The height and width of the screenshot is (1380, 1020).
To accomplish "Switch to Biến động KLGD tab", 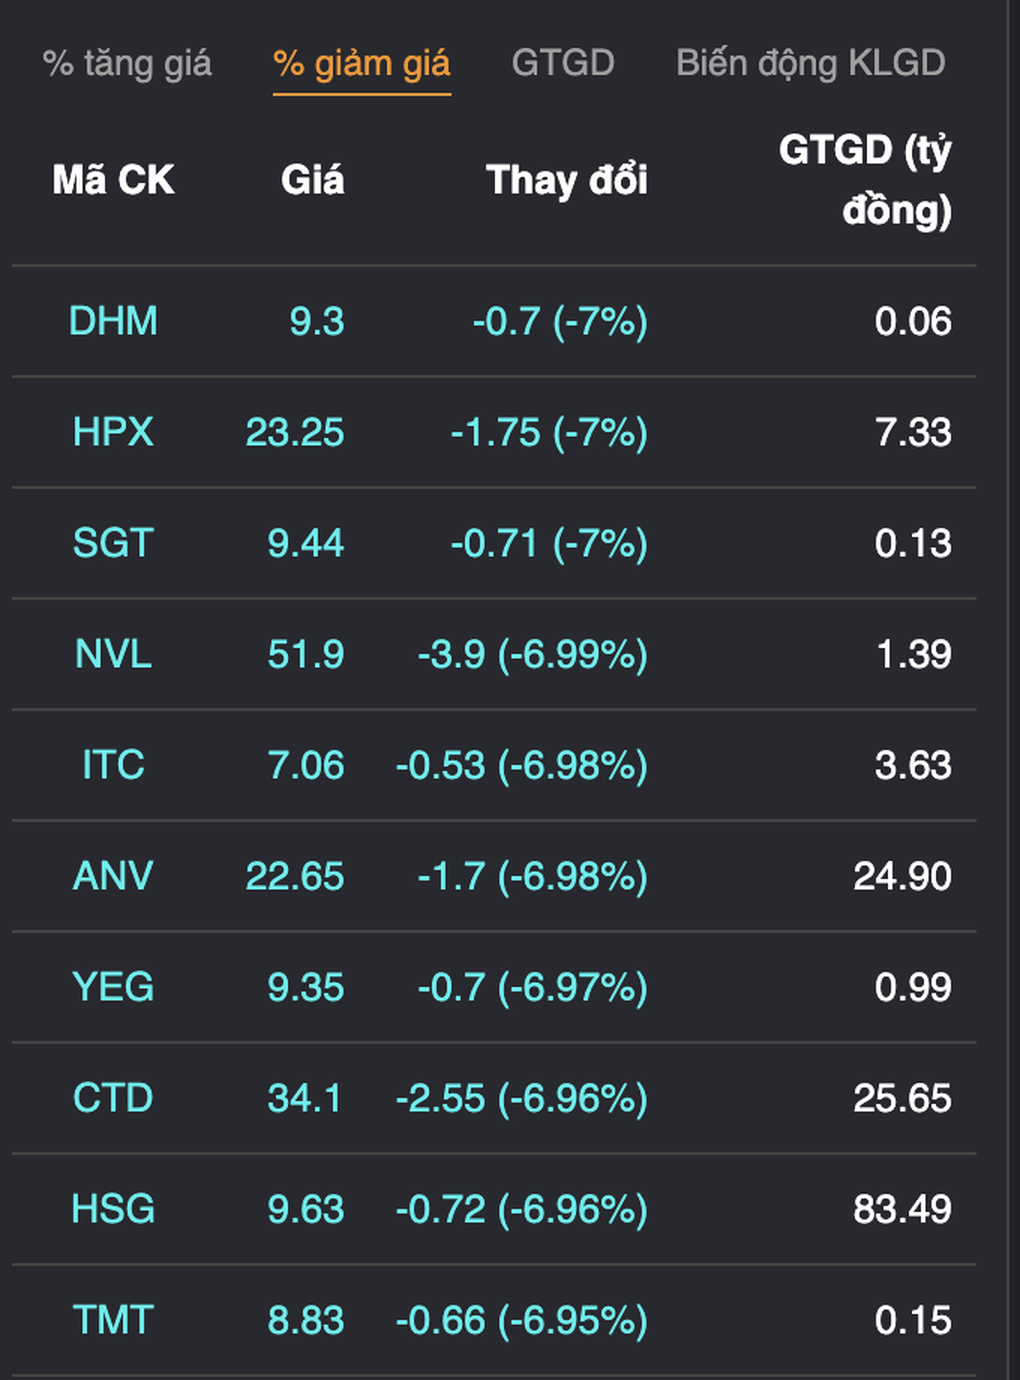I will coord(811,63).
